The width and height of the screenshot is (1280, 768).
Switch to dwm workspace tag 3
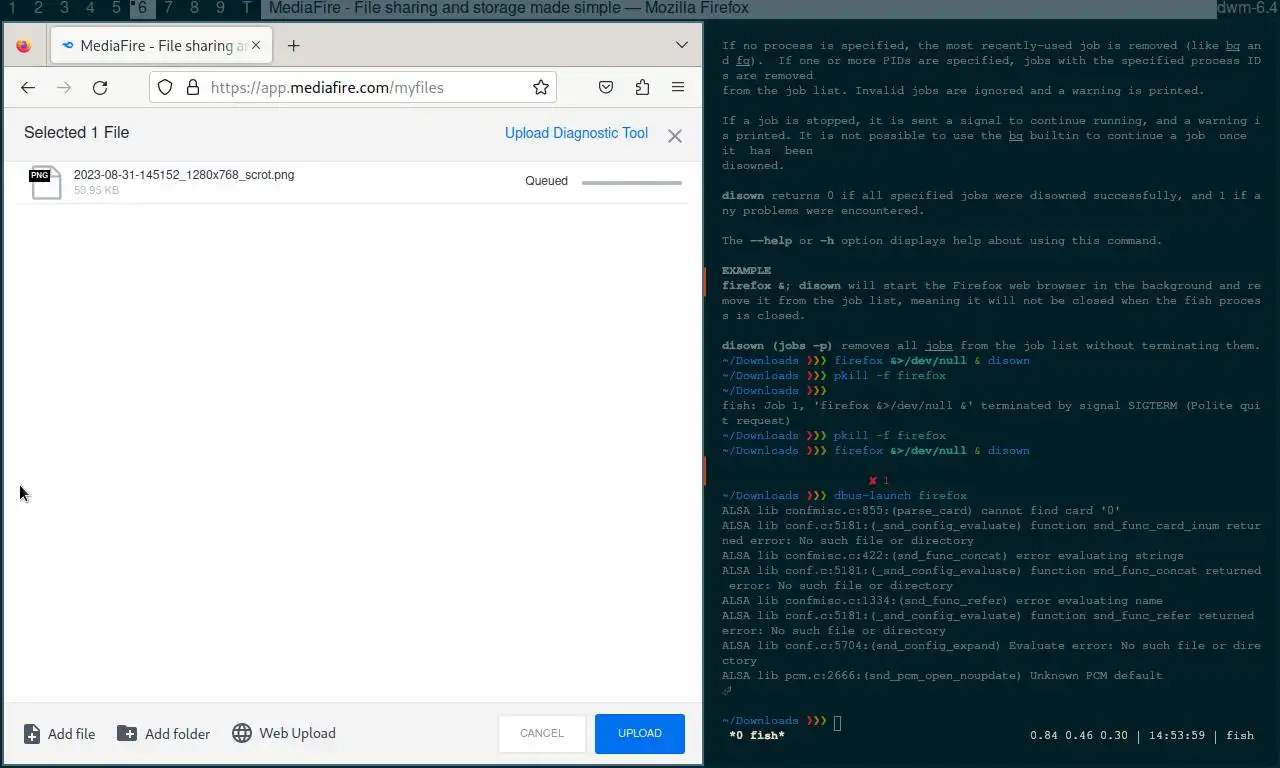click(x=64, y=8)
